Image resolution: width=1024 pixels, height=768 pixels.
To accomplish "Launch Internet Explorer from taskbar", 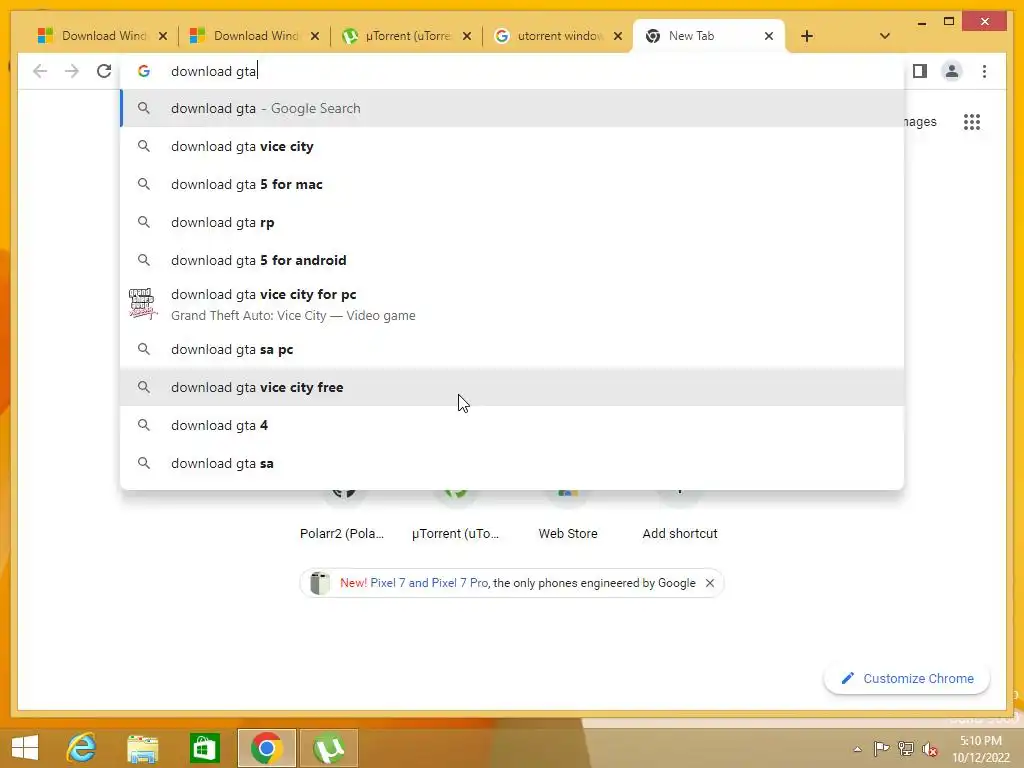I will pyautogui.click(x=82, y=747).
